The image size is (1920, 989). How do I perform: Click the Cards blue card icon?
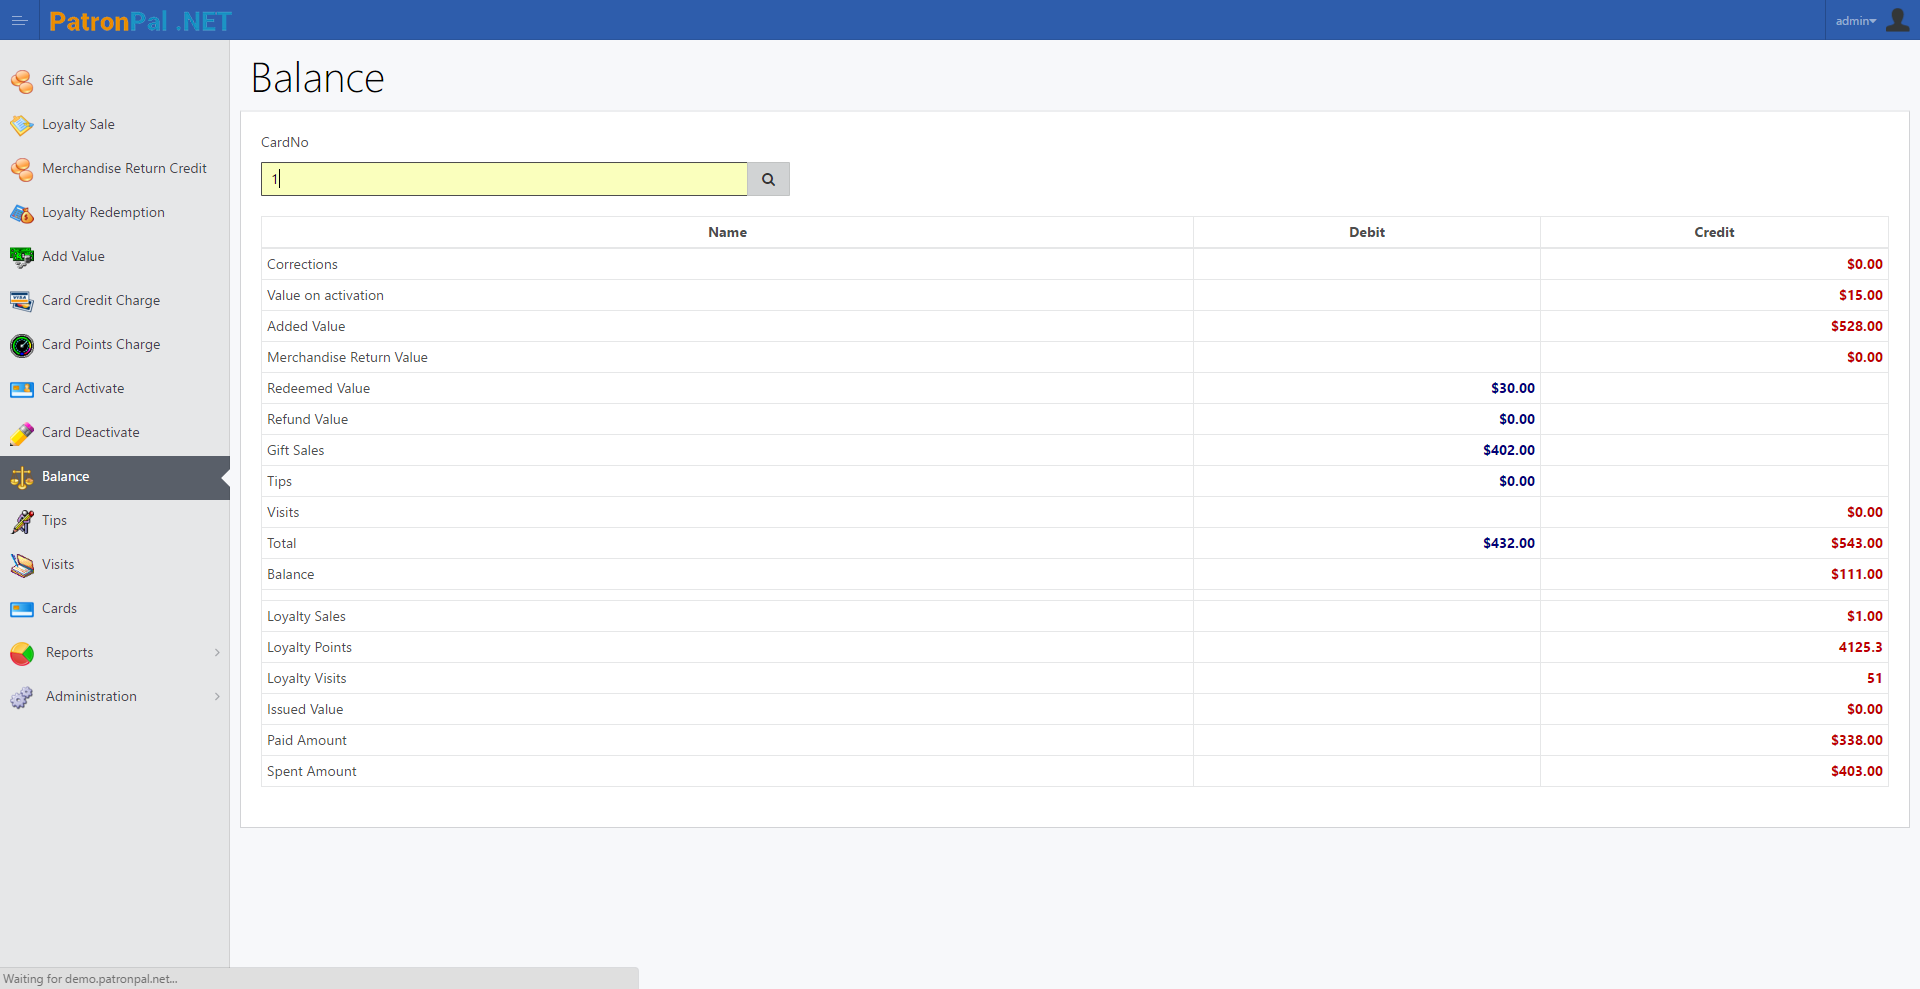22,609
